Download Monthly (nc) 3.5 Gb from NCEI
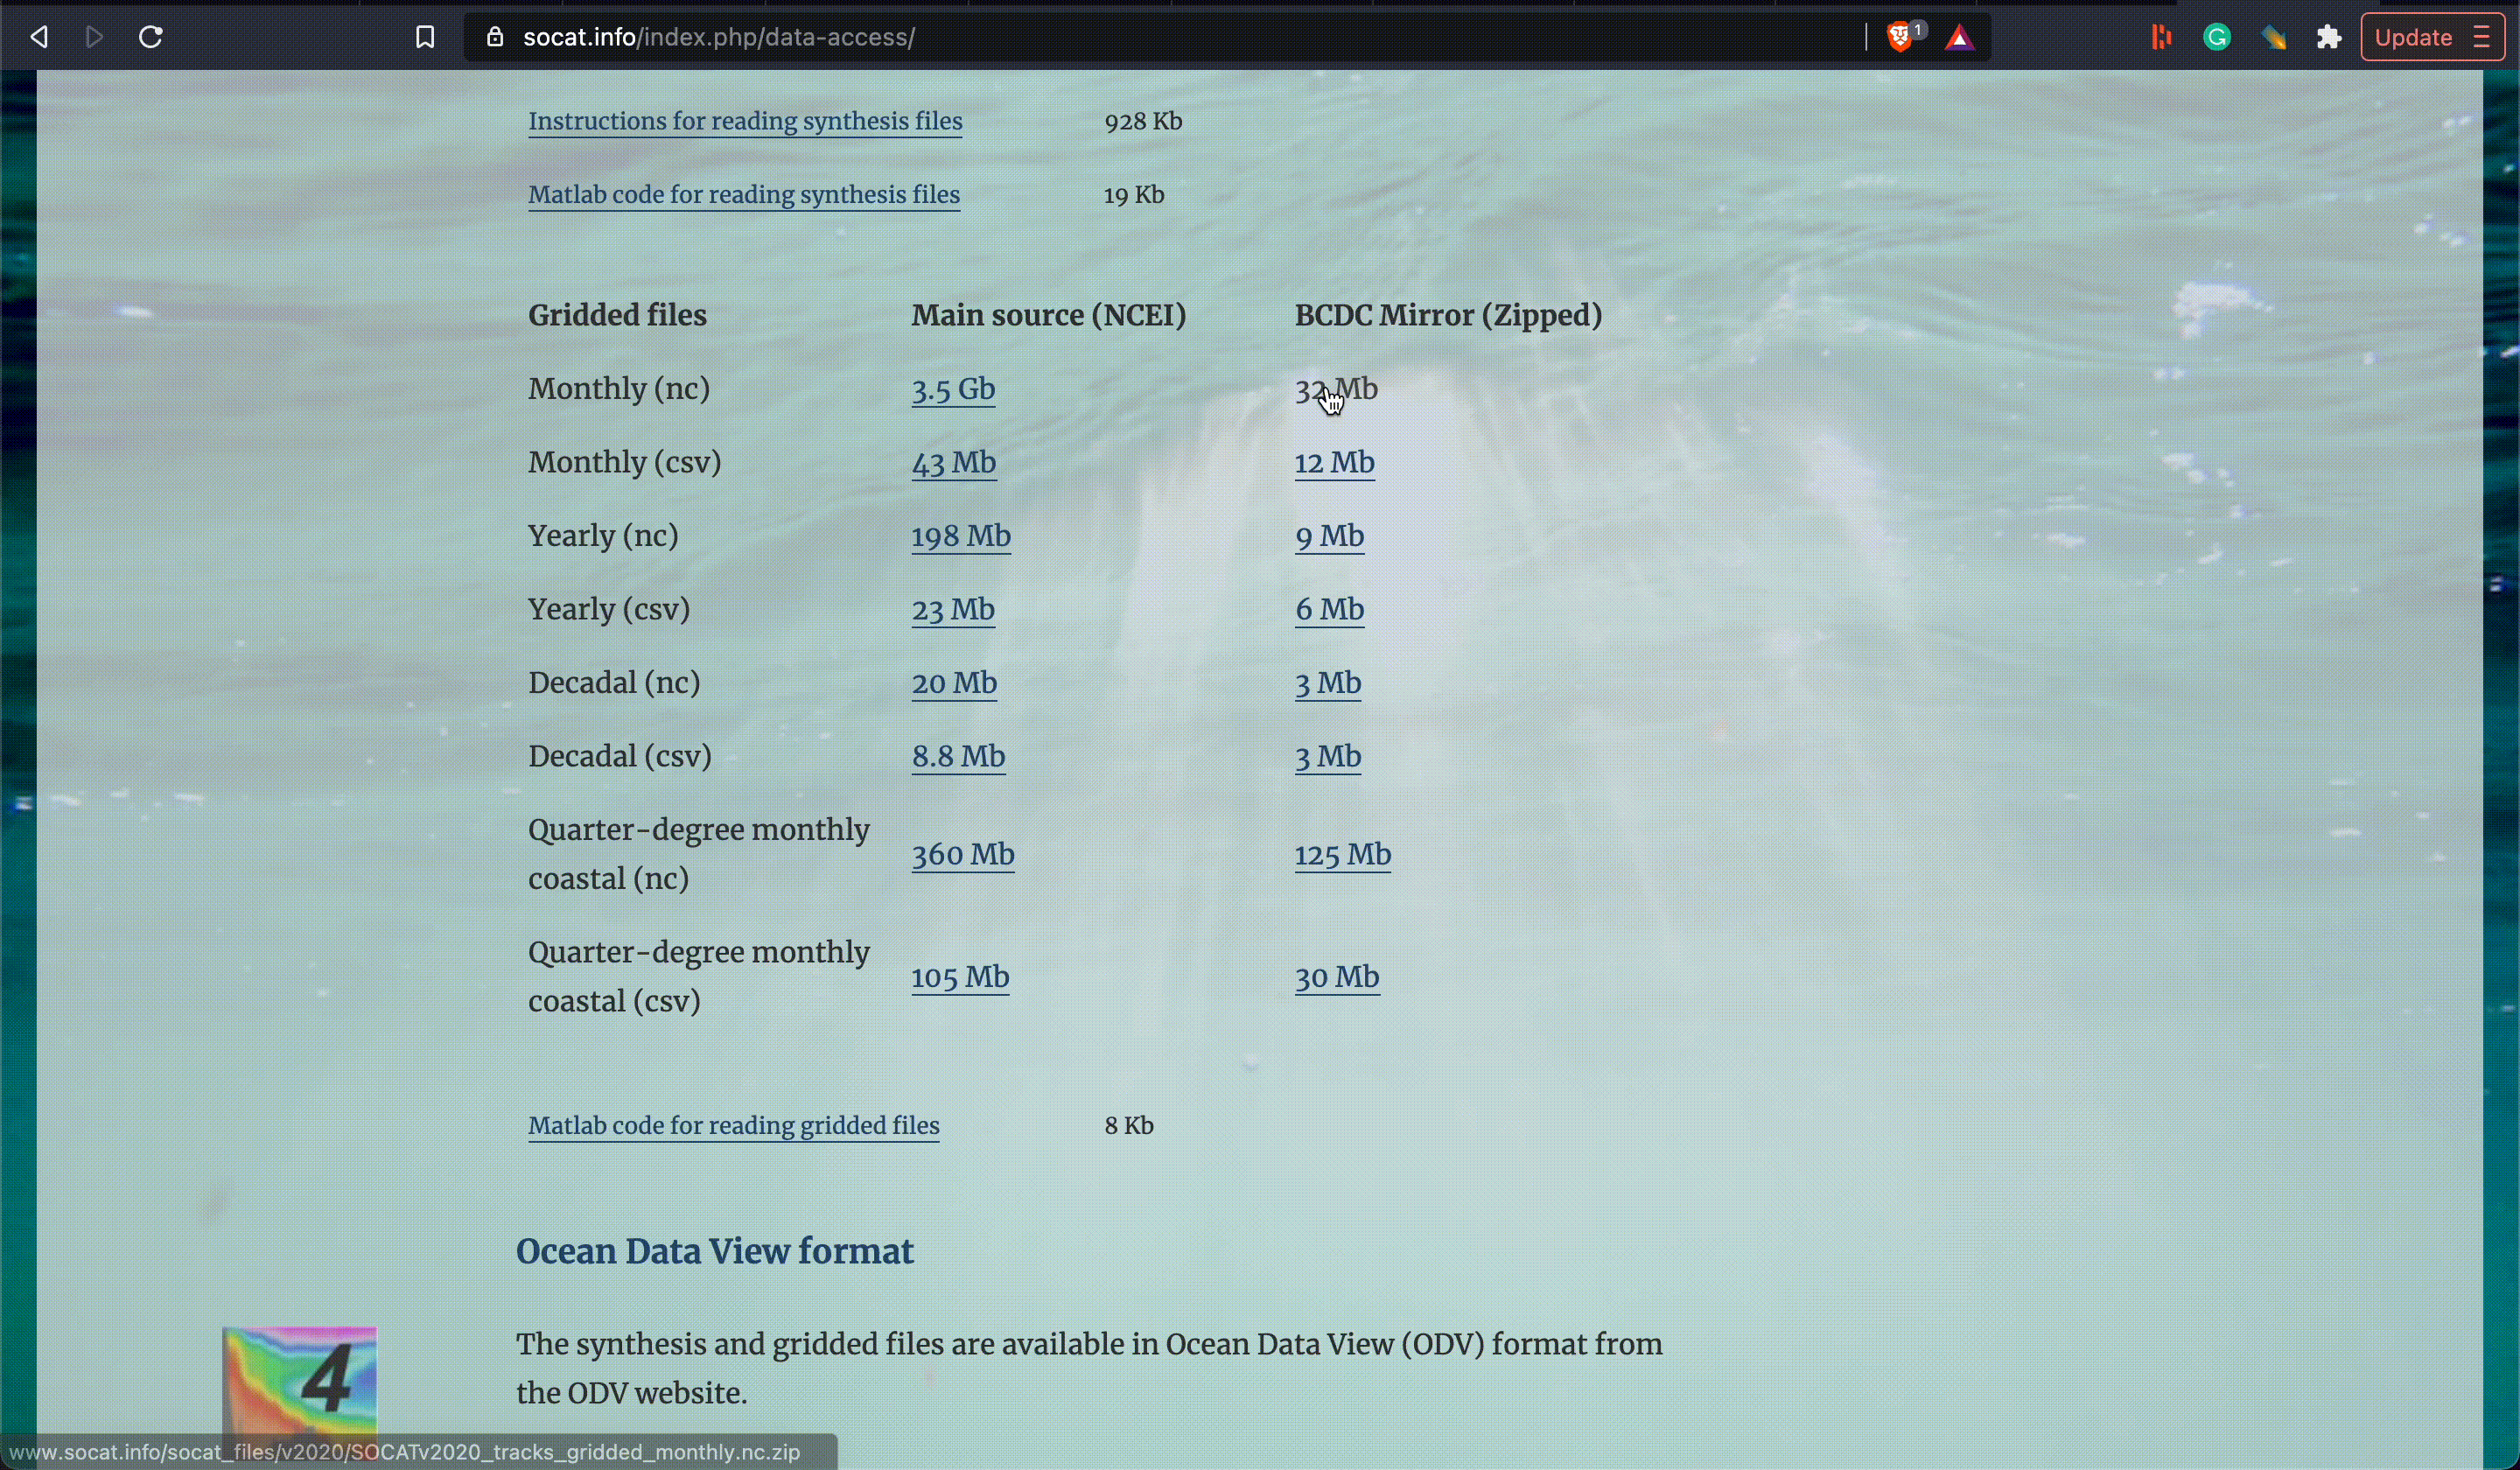The image size is (2520, 1470). point(953,390)
